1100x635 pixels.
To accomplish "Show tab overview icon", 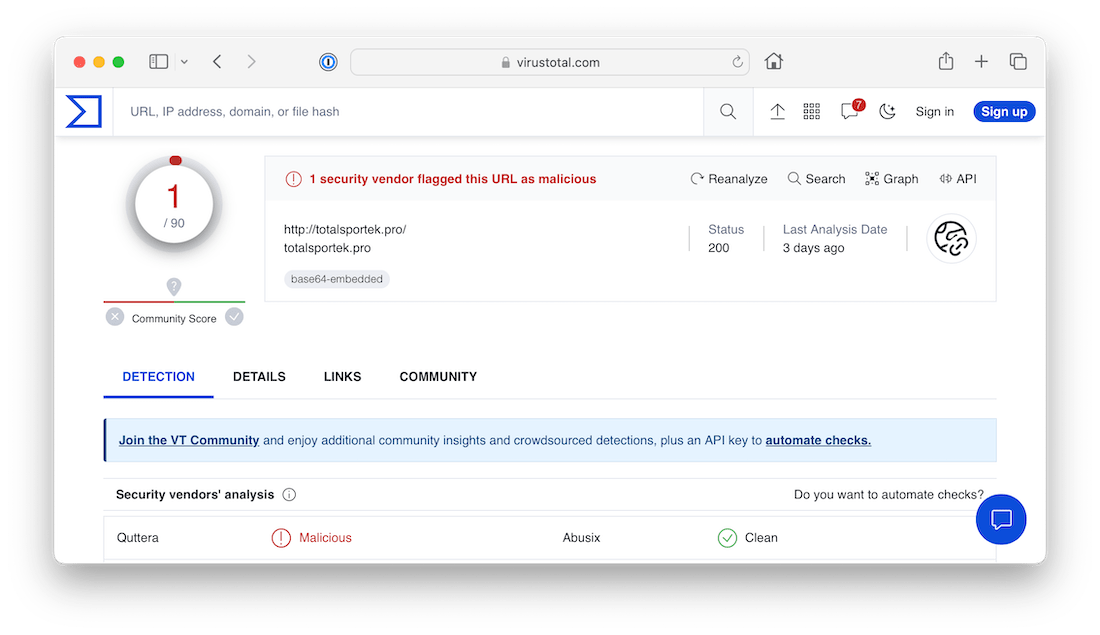I will click(x=1018, y=62).
